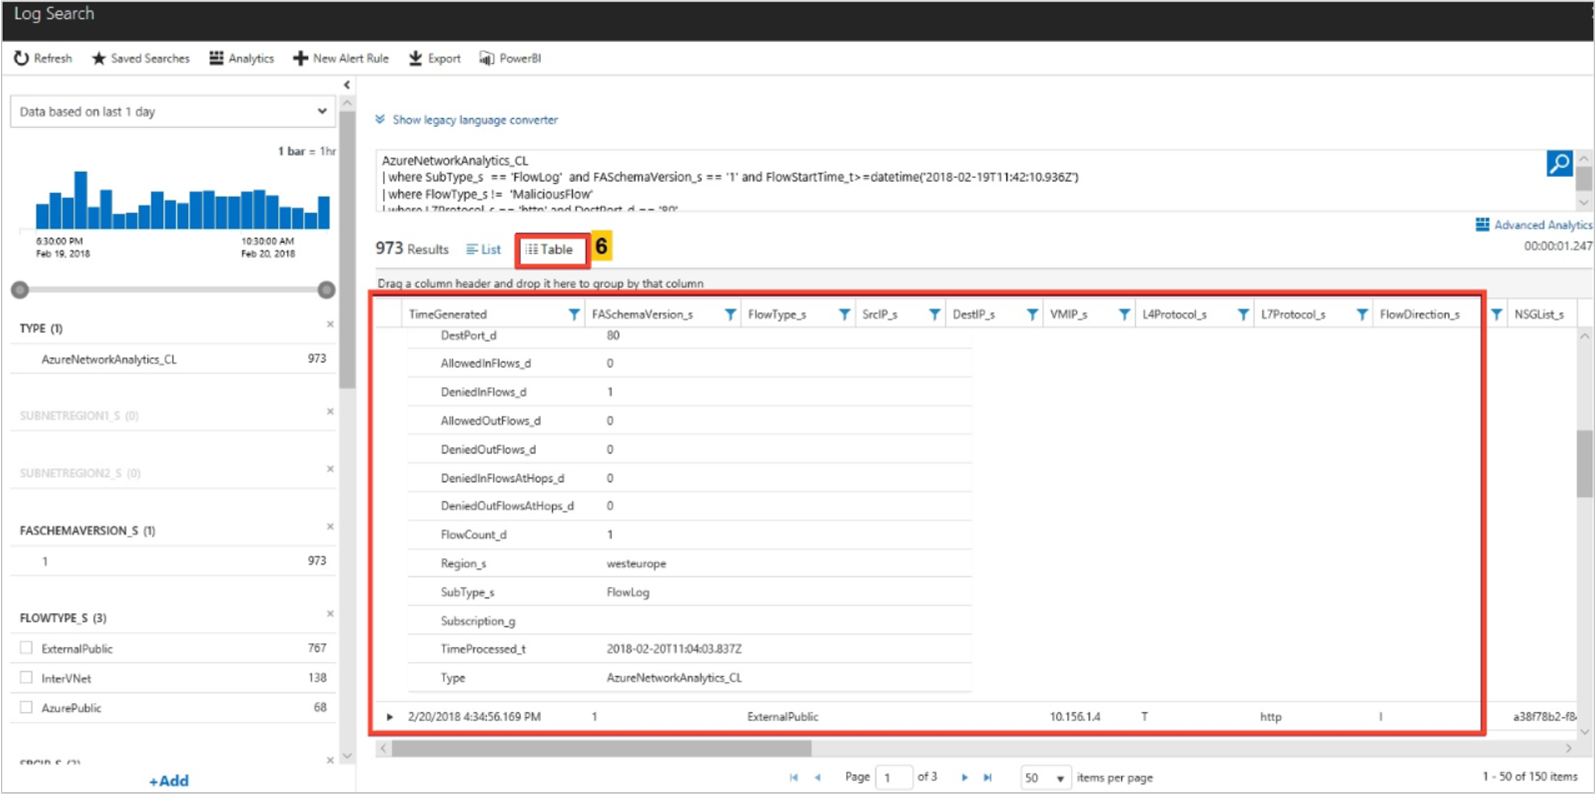The width and height of the screenshot is (1596, 794).
Task: Check the AzurePublic flow type checkbox
Action: click(26, 707)
